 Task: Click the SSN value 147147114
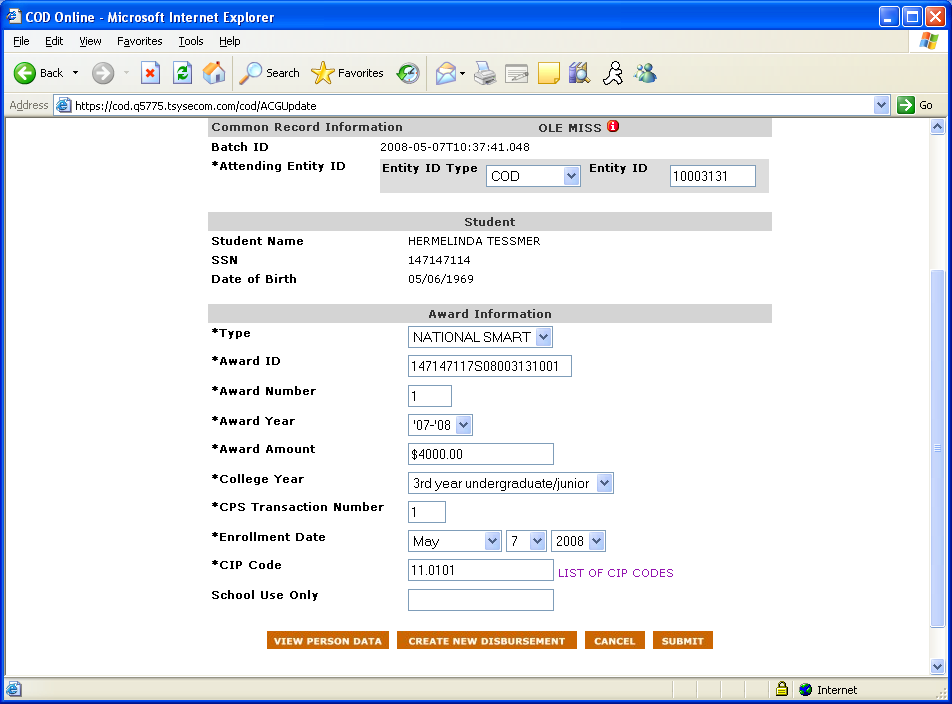coord(439,260)
